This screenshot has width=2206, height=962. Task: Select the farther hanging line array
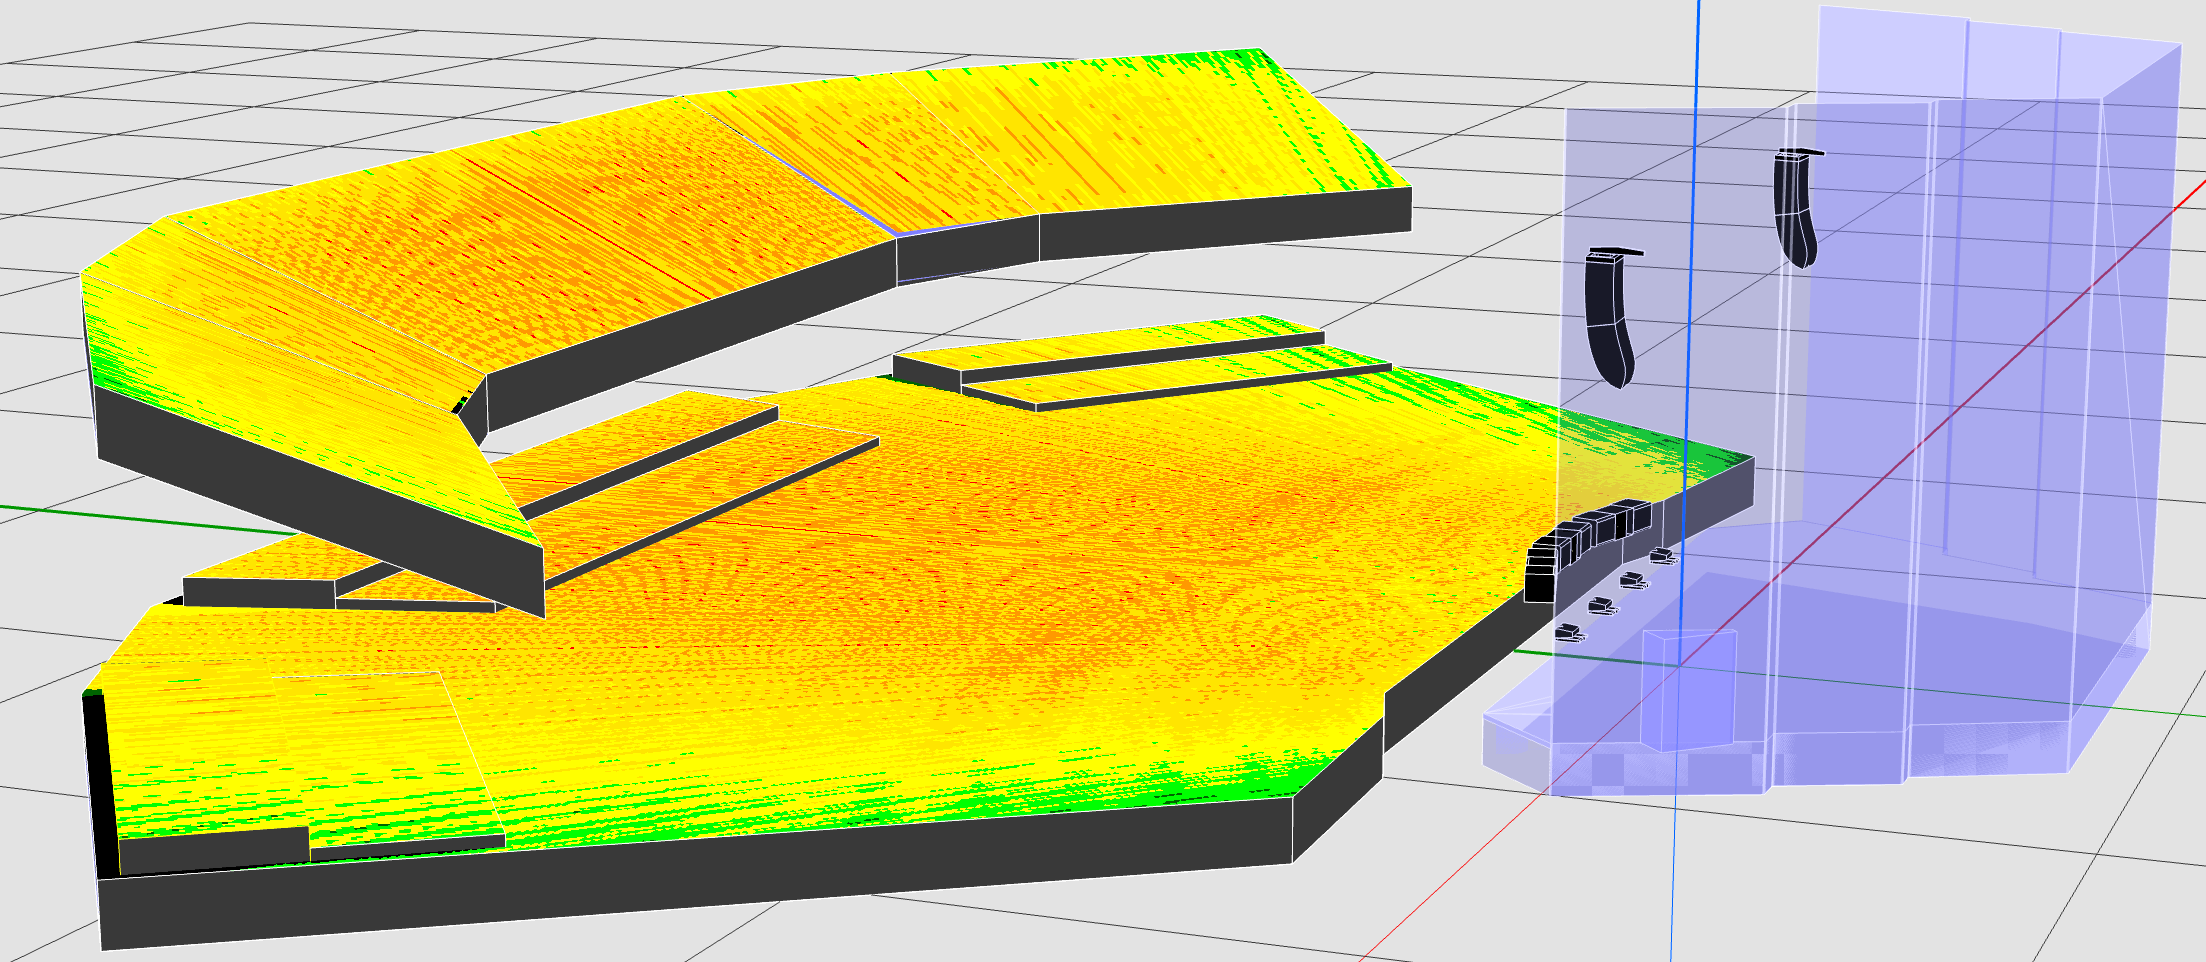[x=1794, y=210]
